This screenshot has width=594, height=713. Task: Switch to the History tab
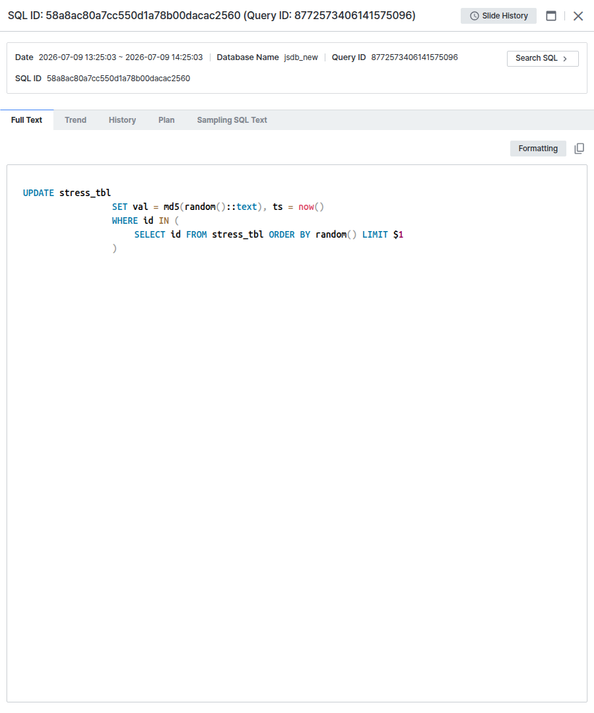[x=122, y=120]
